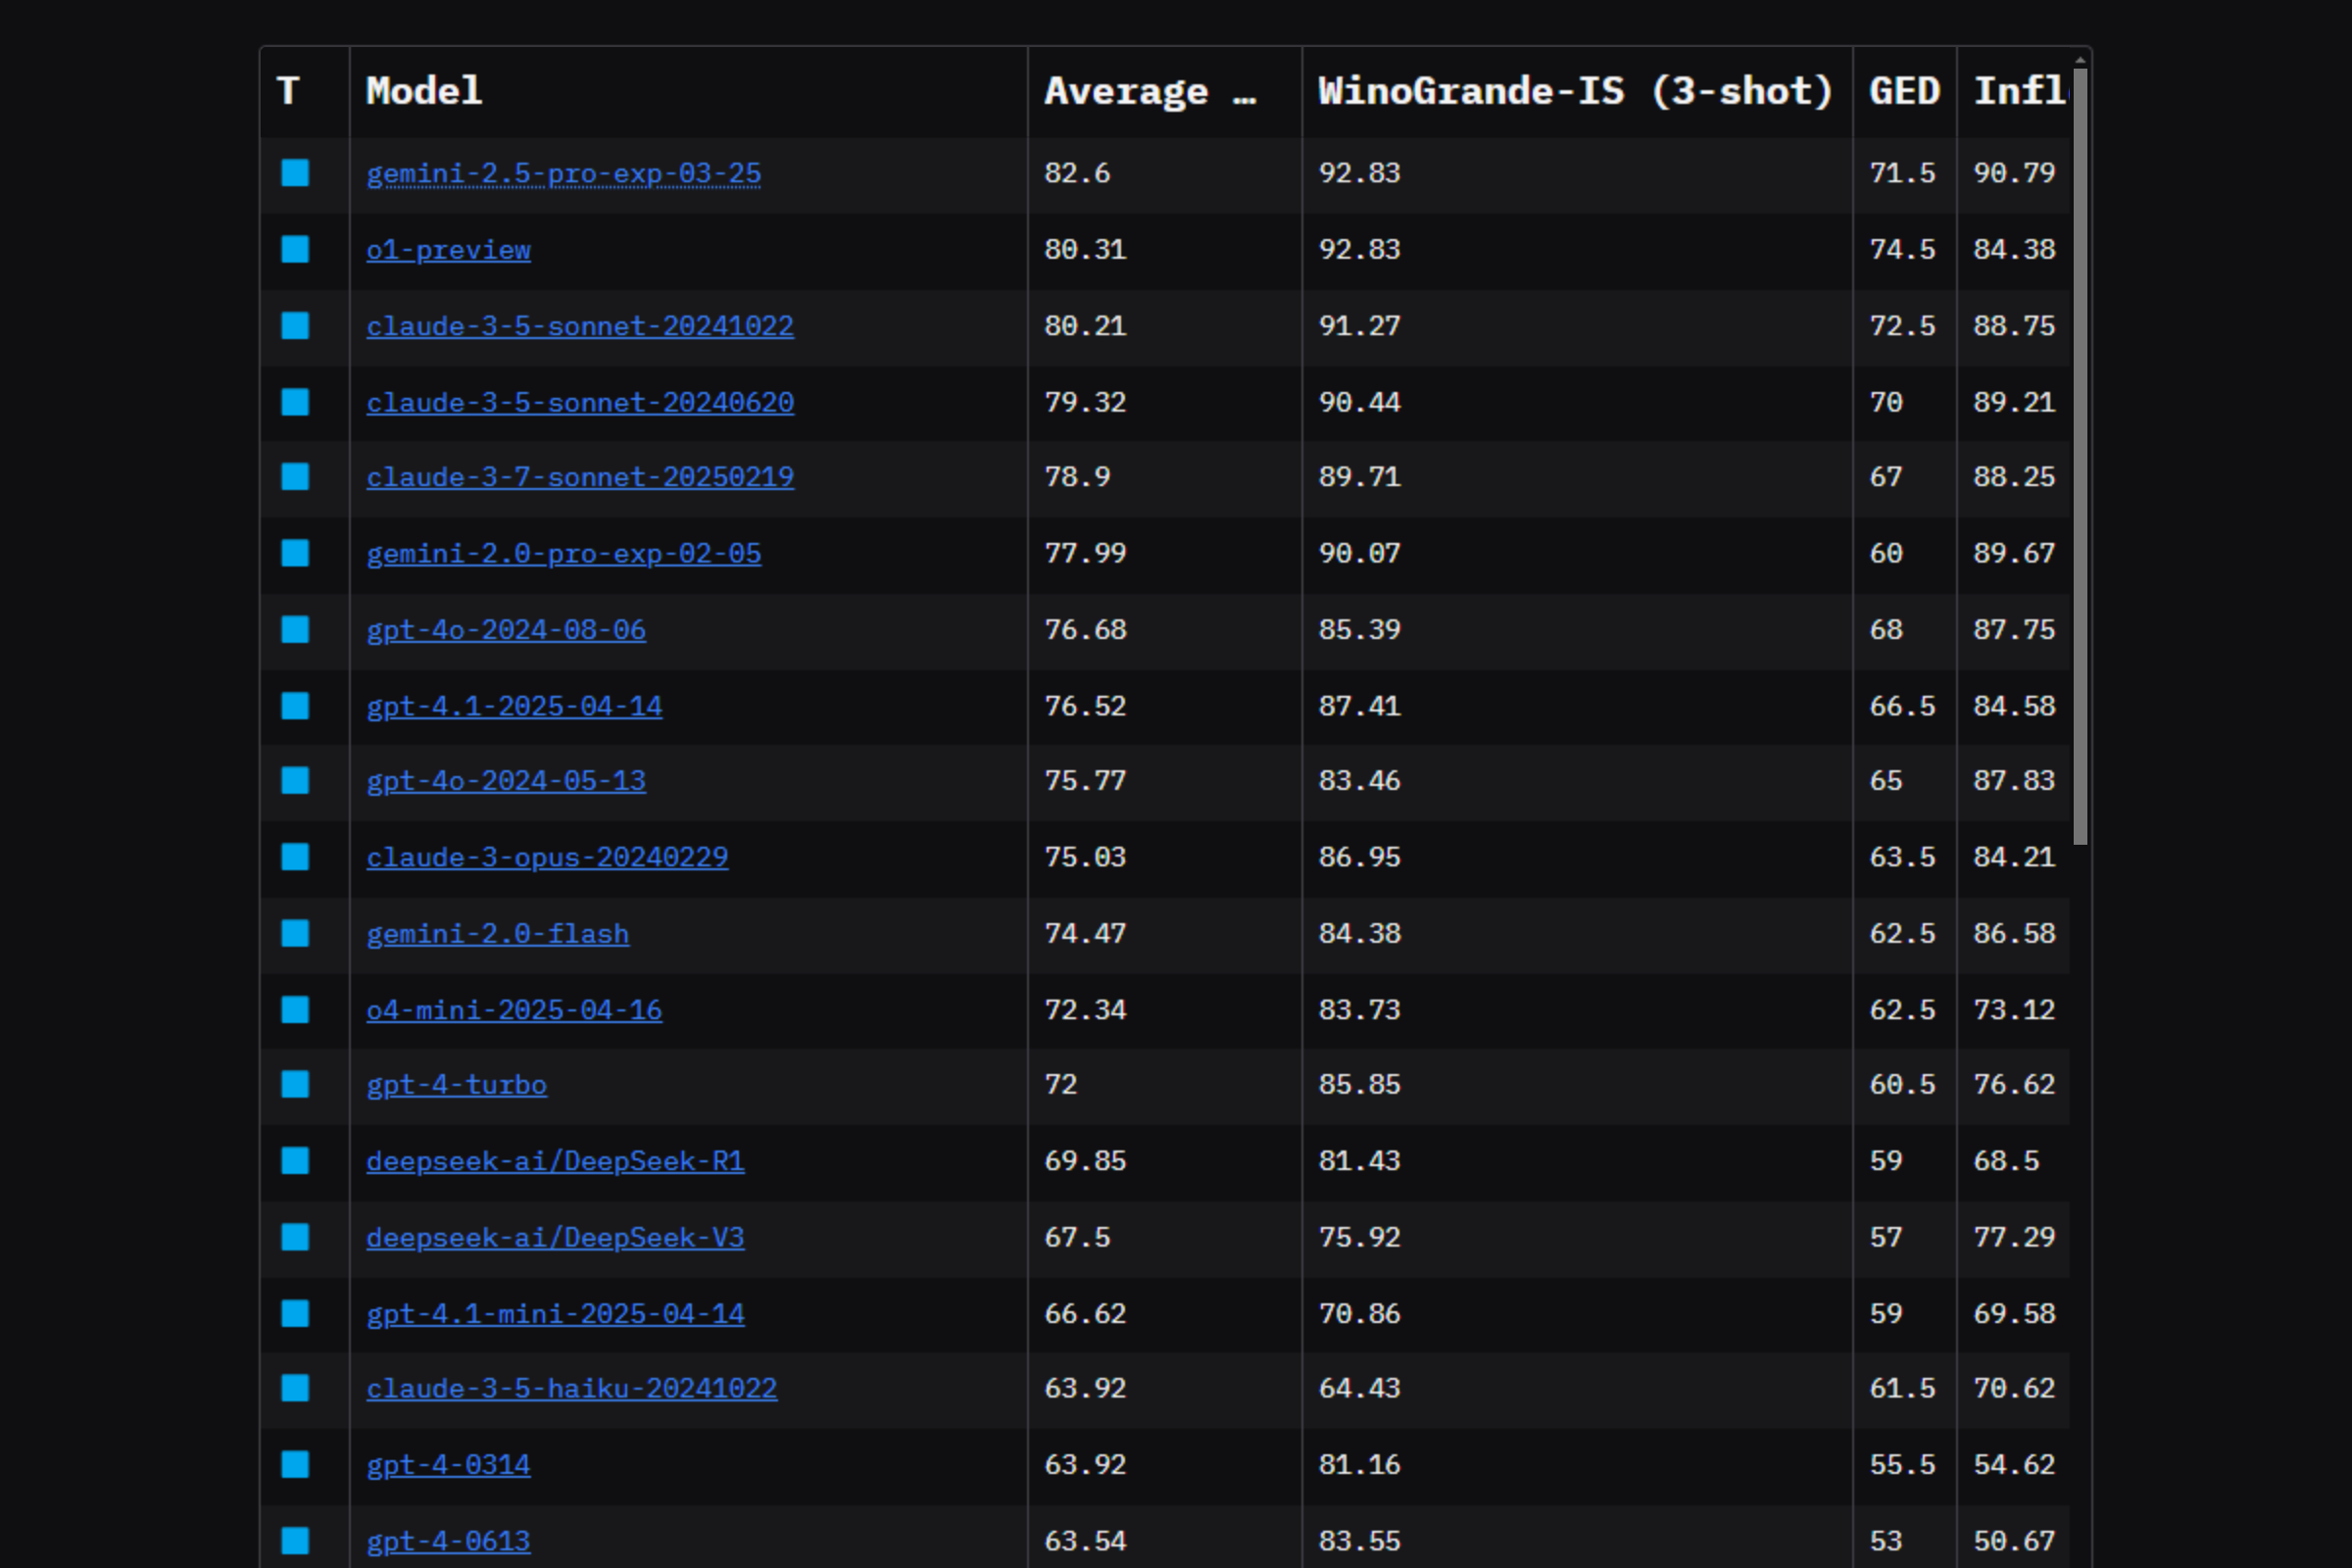
Task: Open the o1-preview model link
Action: 448,250
